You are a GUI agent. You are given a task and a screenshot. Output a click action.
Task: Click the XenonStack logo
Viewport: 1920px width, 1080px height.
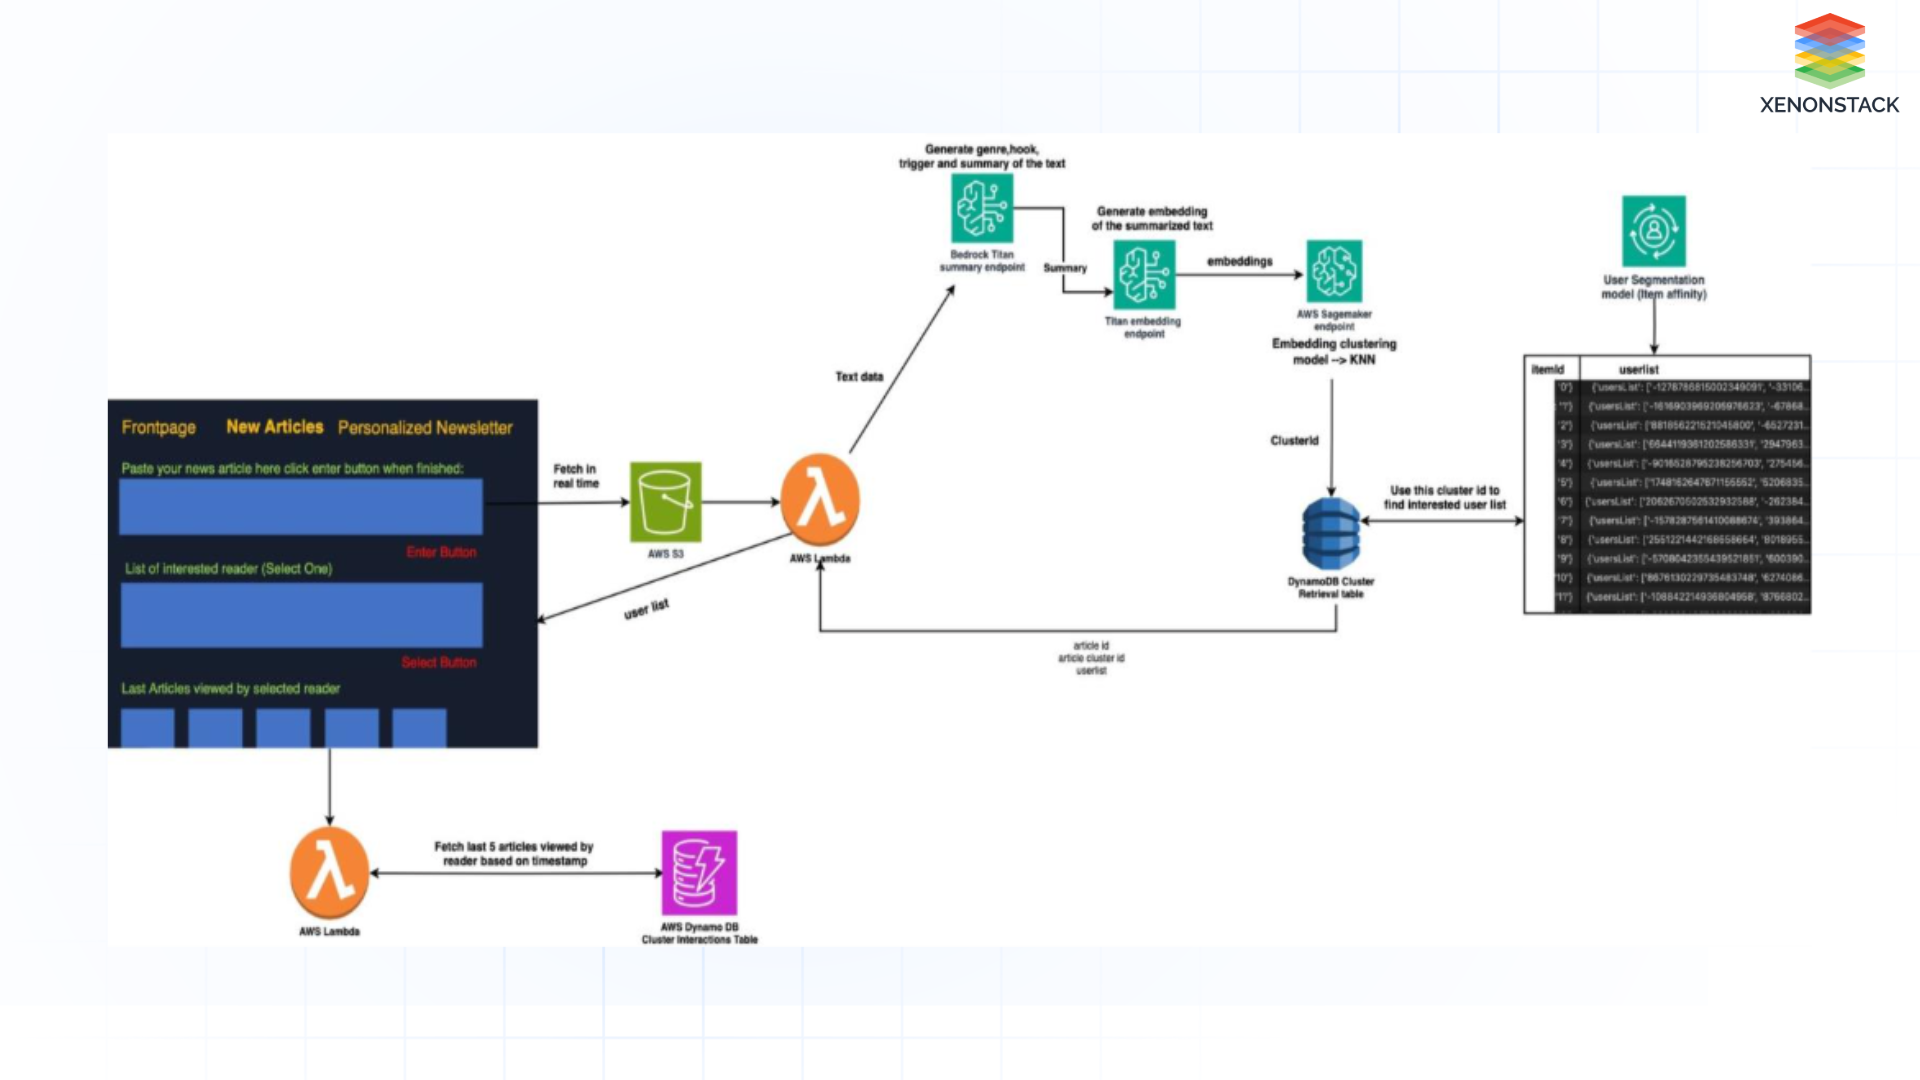1829,64
